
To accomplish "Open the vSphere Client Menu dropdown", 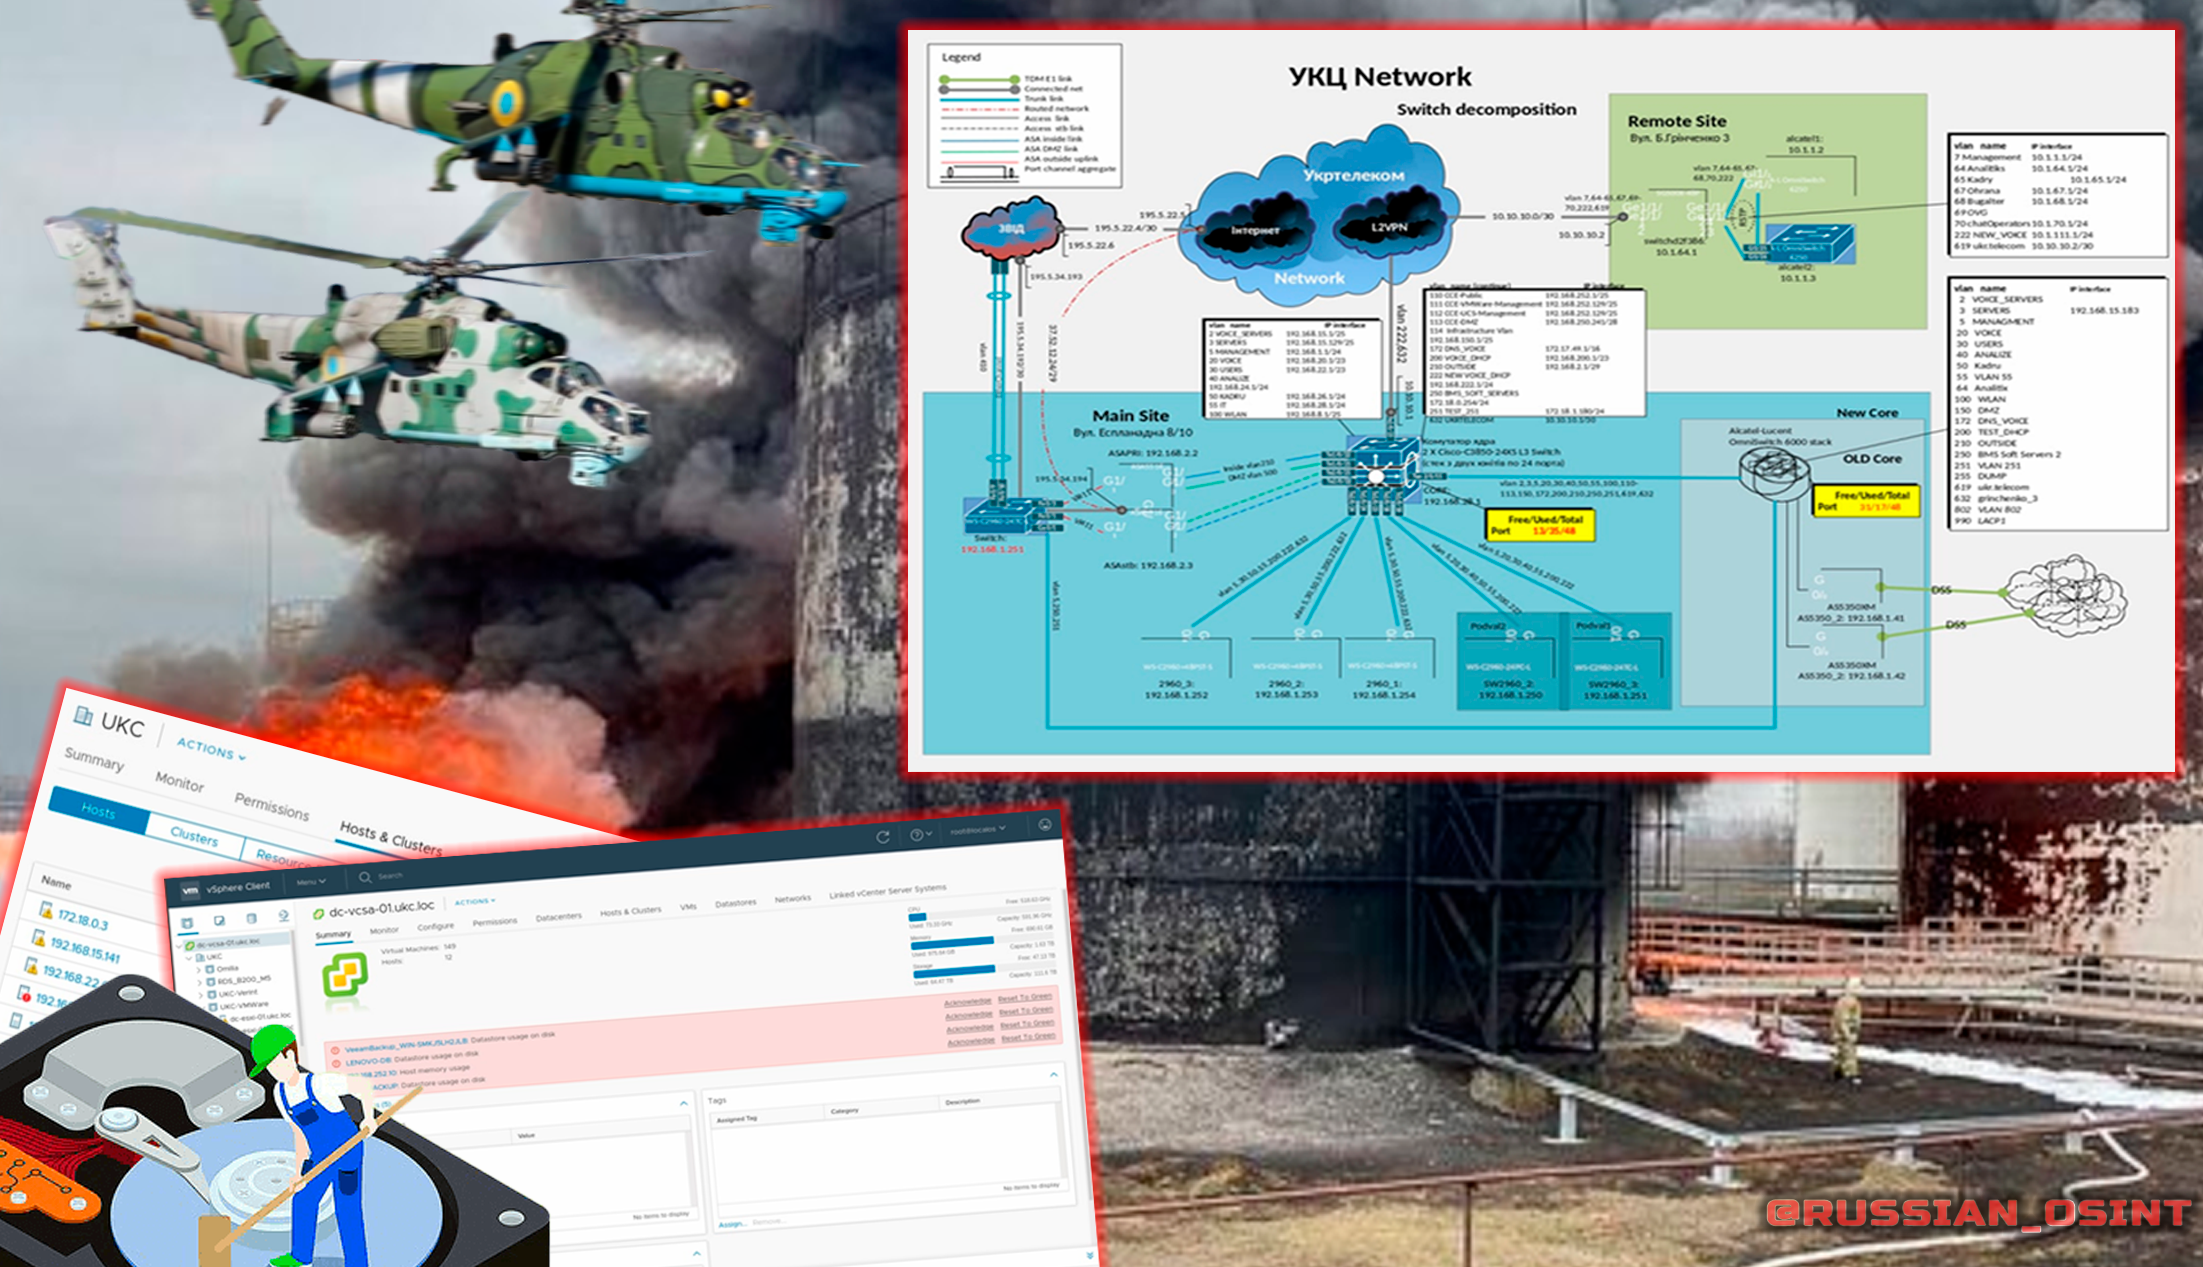I will click(x=311, y=882).
